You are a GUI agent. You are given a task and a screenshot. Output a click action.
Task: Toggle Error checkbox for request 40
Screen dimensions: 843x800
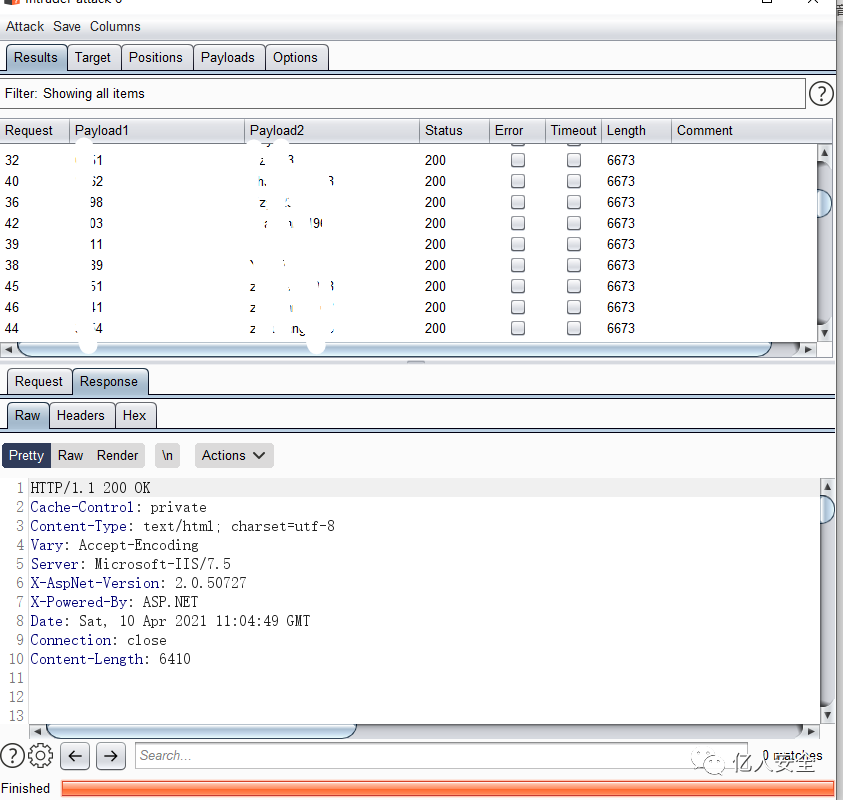(518, 181)
